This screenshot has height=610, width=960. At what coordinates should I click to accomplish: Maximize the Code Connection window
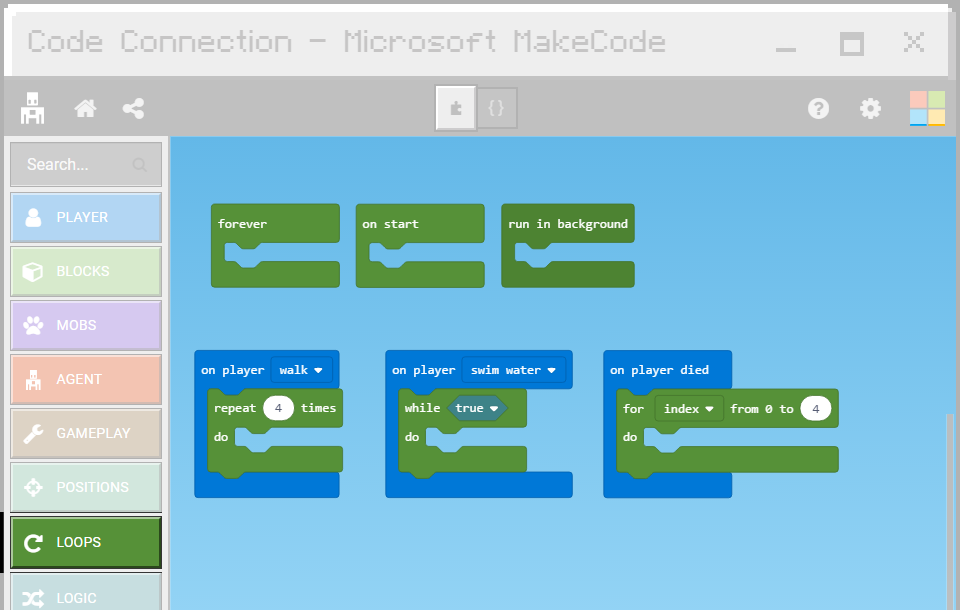[852, 43]
